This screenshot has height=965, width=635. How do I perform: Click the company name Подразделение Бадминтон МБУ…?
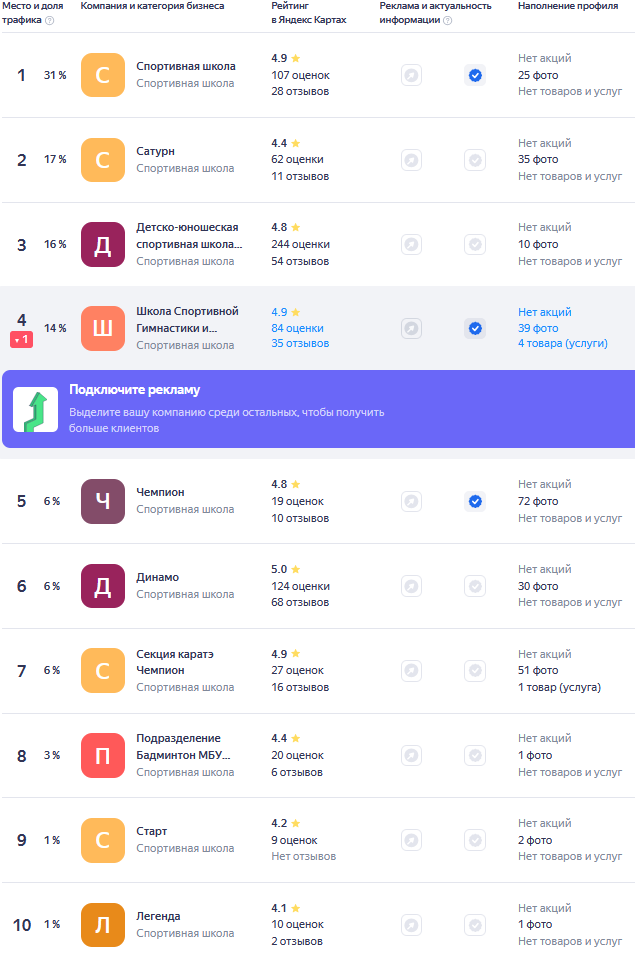pos(183,747)
